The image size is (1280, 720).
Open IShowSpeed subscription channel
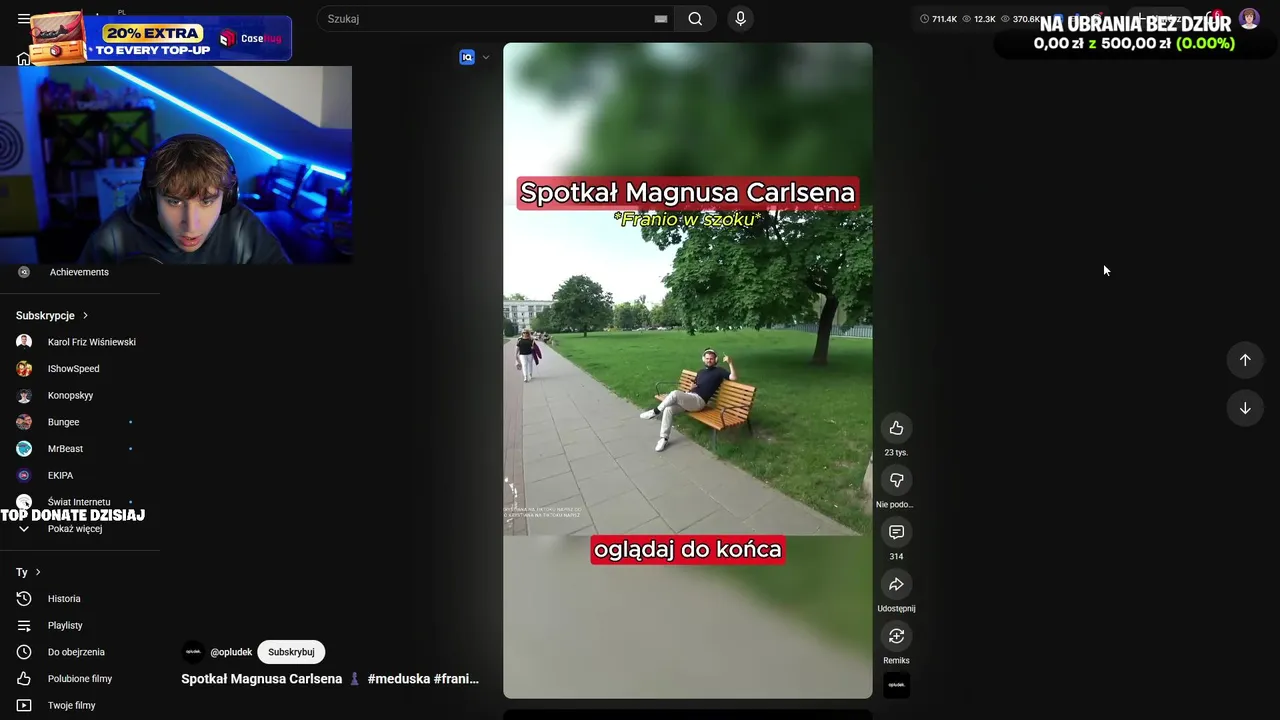[80, 369]
